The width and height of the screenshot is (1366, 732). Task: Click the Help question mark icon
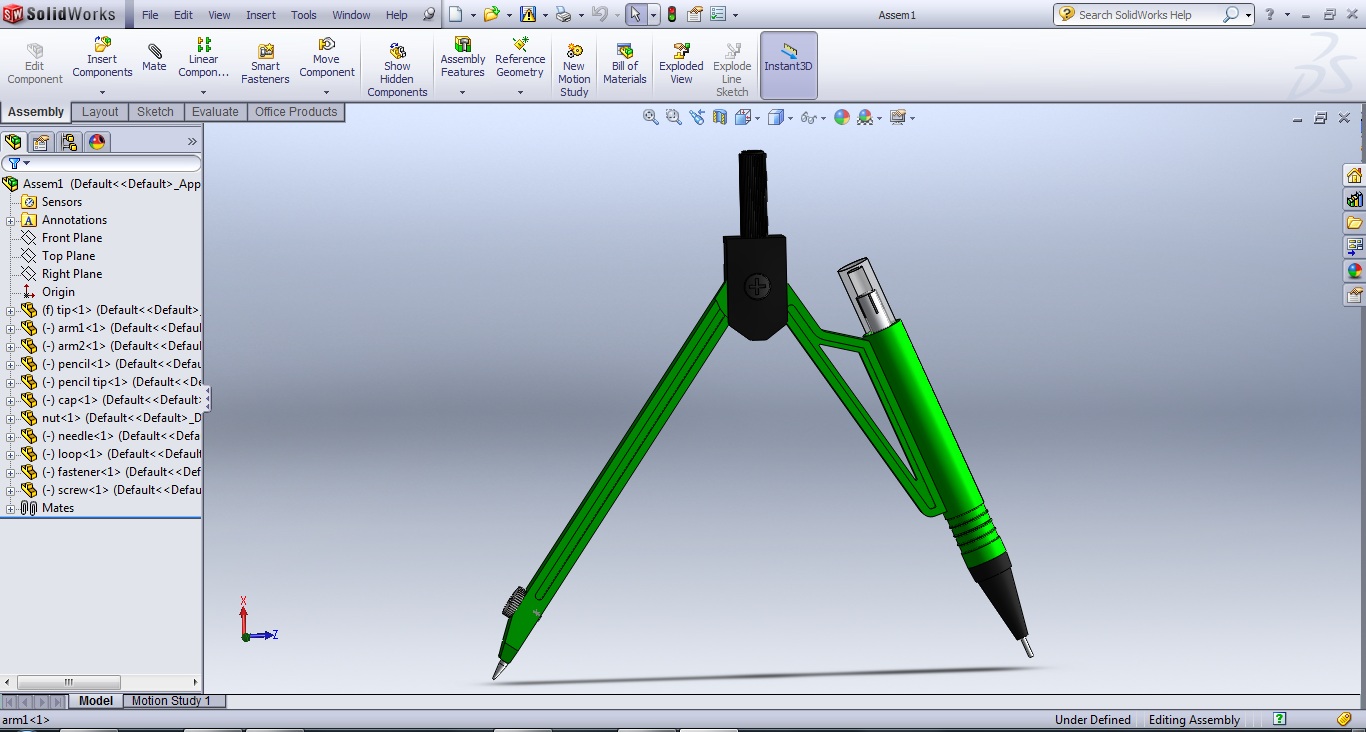pyautogui.click(x=1270, y=15)
